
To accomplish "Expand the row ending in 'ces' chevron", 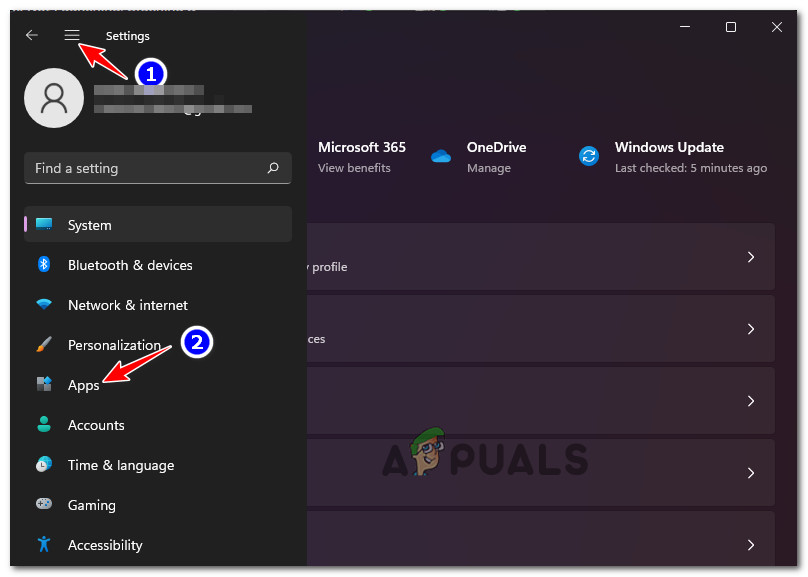I will [751, 329].
